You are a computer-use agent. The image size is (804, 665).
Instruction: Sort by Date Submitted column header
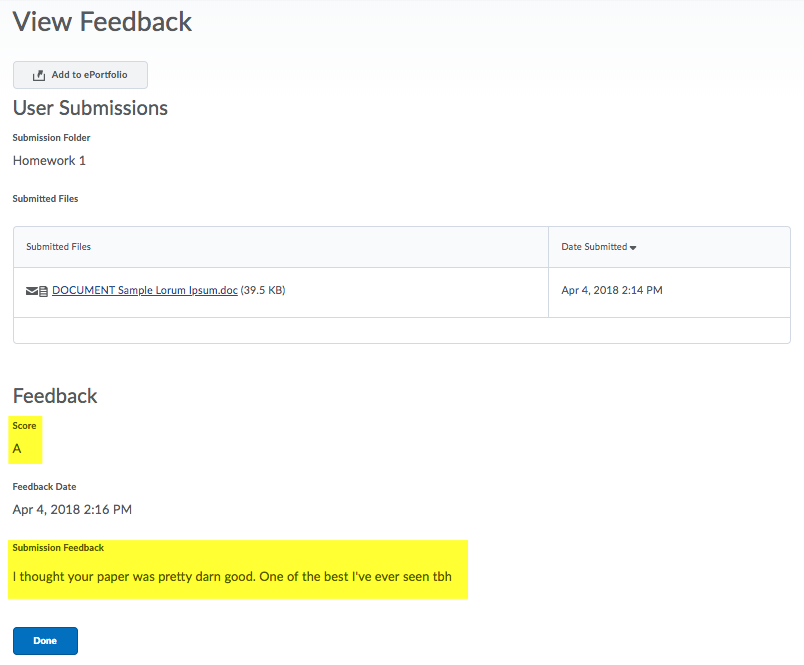[x=594, y=246]
